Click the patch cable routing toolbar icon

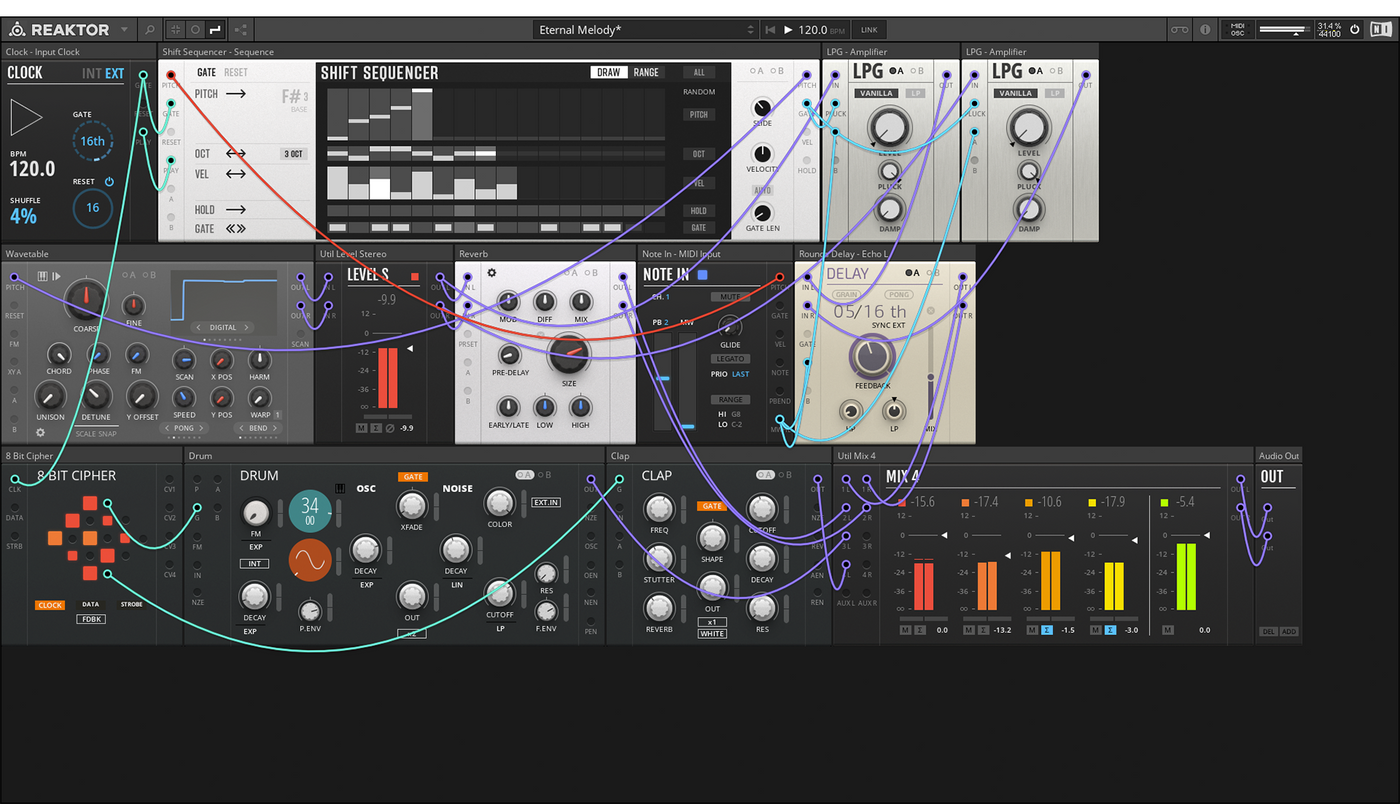[x=215, y=30]
